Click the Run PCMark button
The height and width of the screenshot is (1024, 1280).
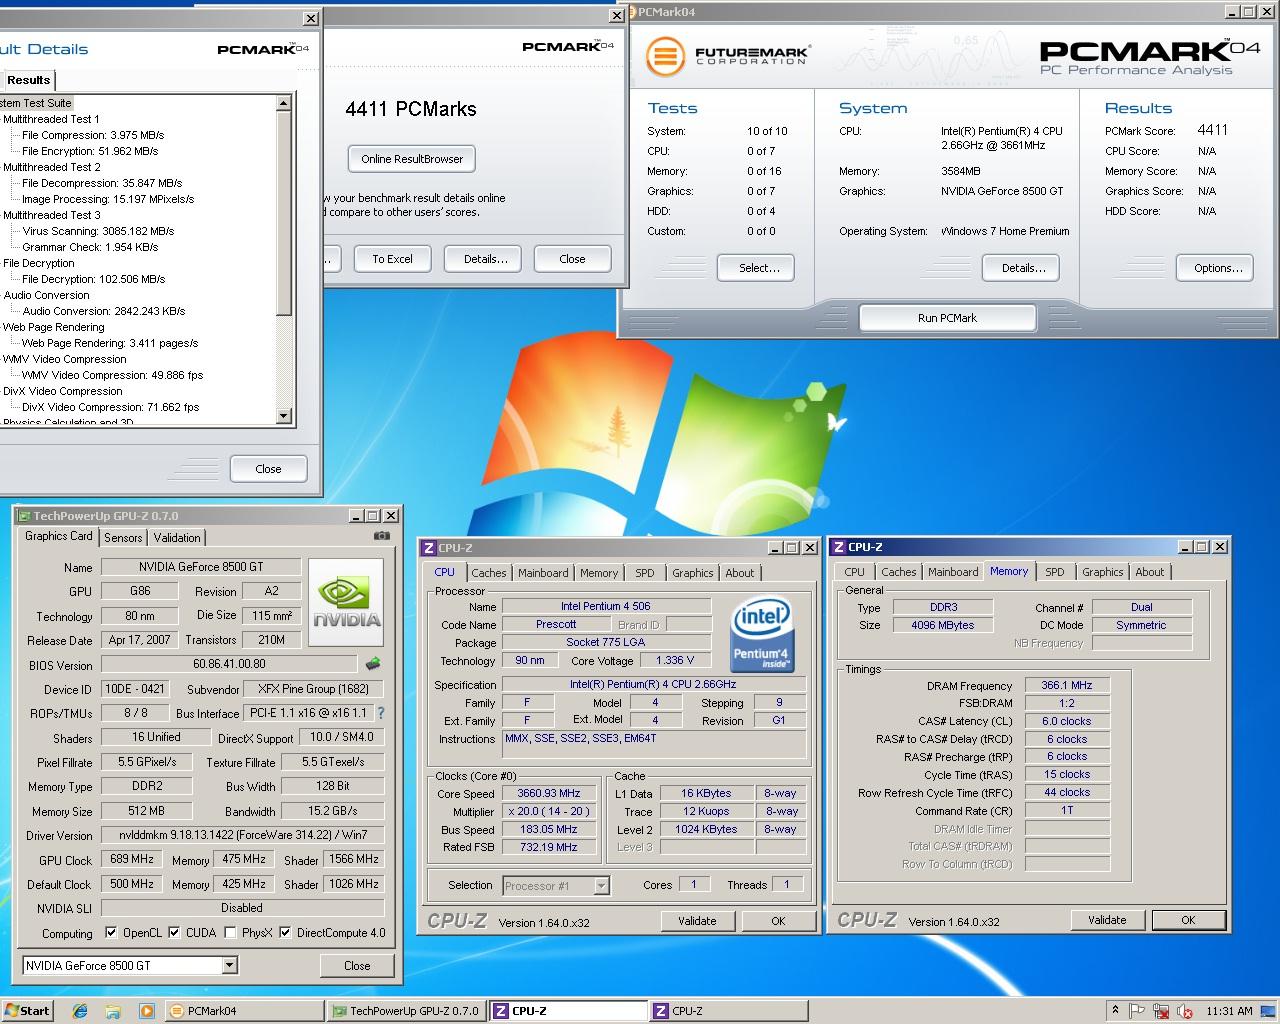point(947,318)
